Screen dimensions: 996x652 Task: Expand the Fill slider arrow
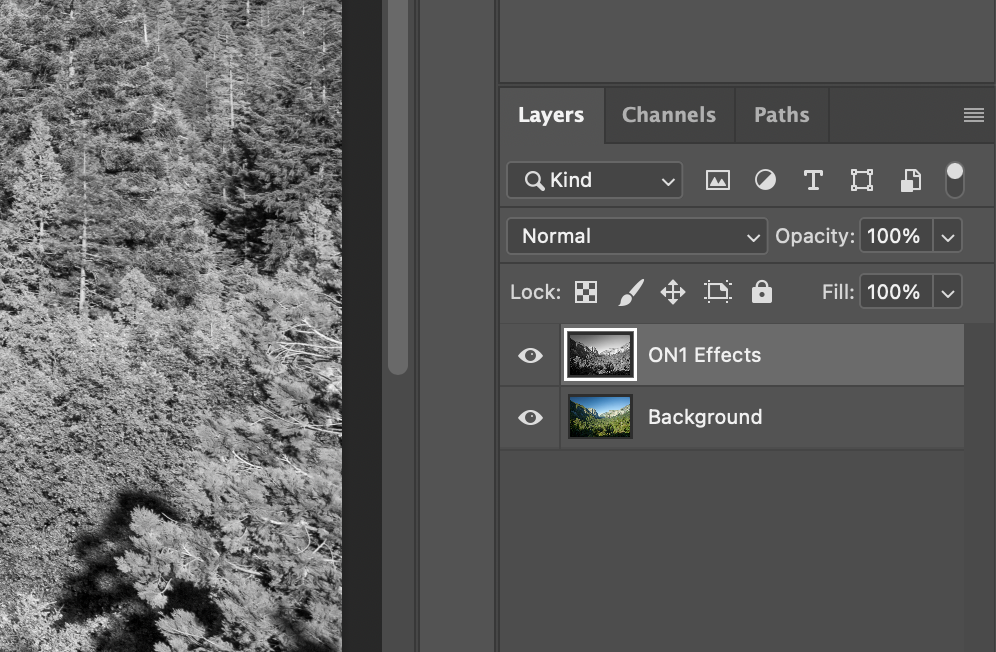click(x=948, y=292)
